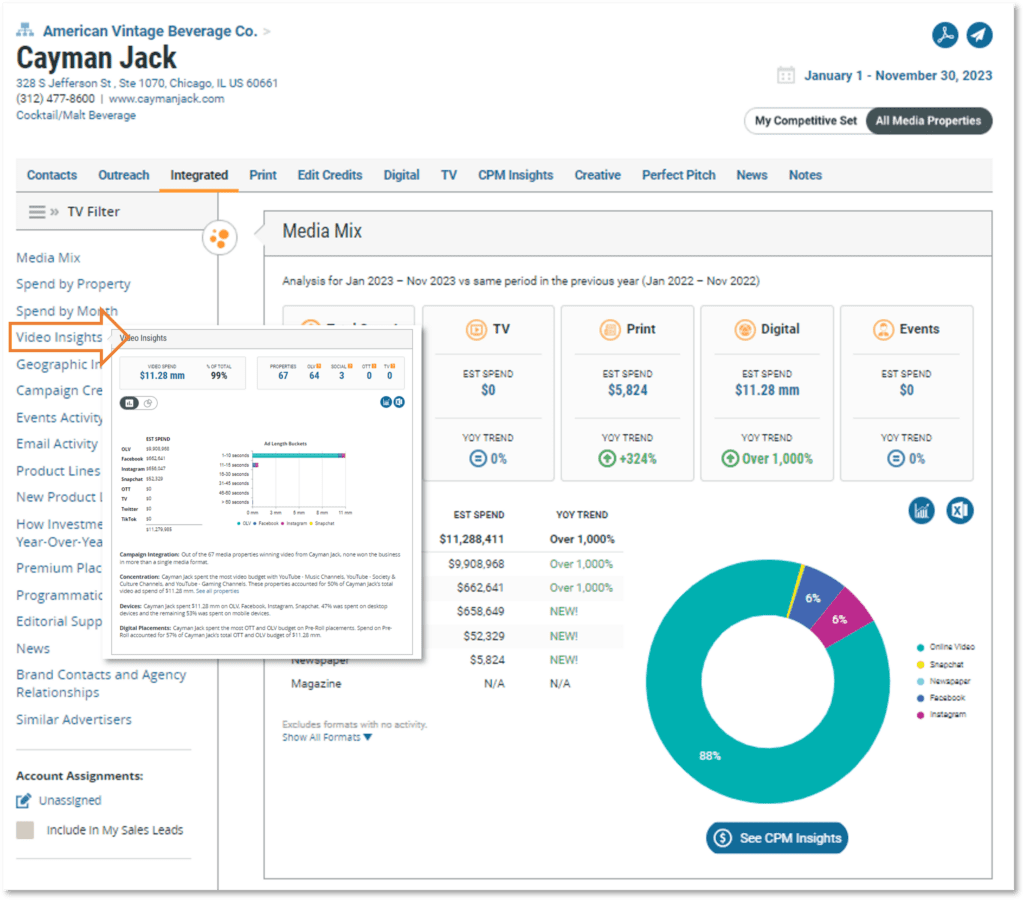The height and width of the screenshot is (900, 1024).
Task: Open the top TV tab
Action: [449, 175]
